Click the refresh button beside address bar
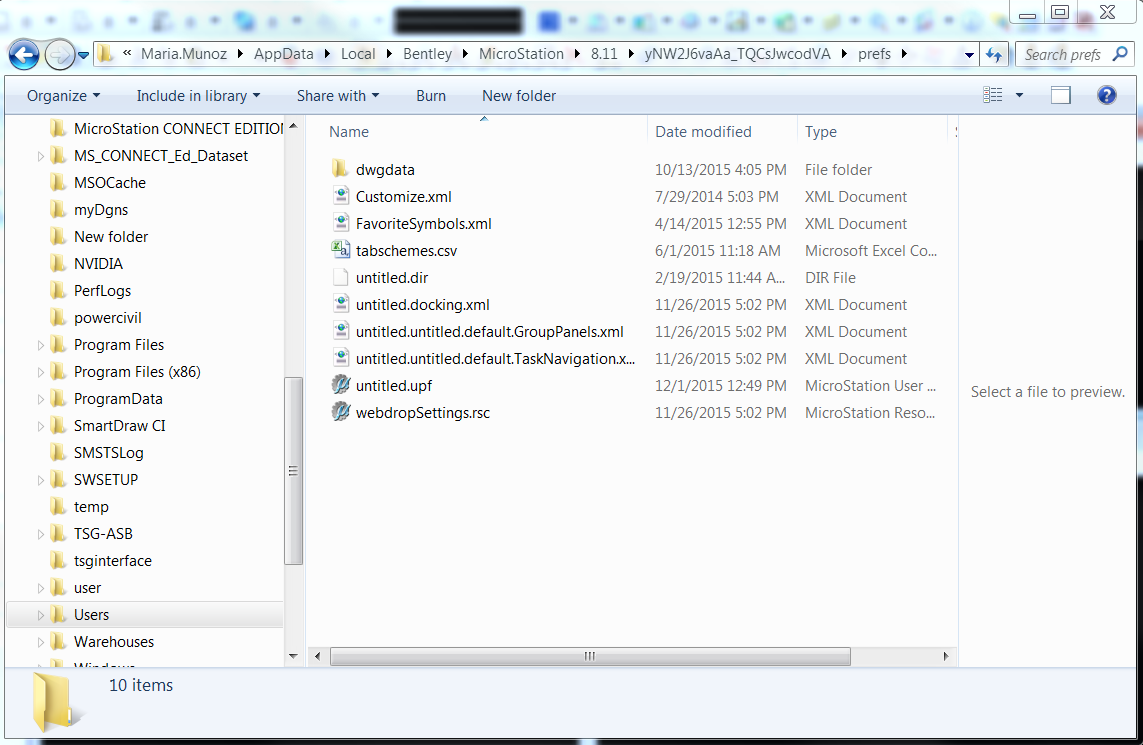1143x745 pixels. 994,55
